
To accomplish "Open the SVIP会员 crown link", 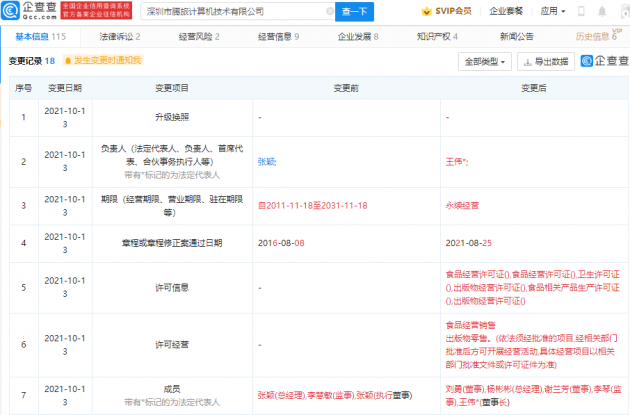I will pos(447,11).
